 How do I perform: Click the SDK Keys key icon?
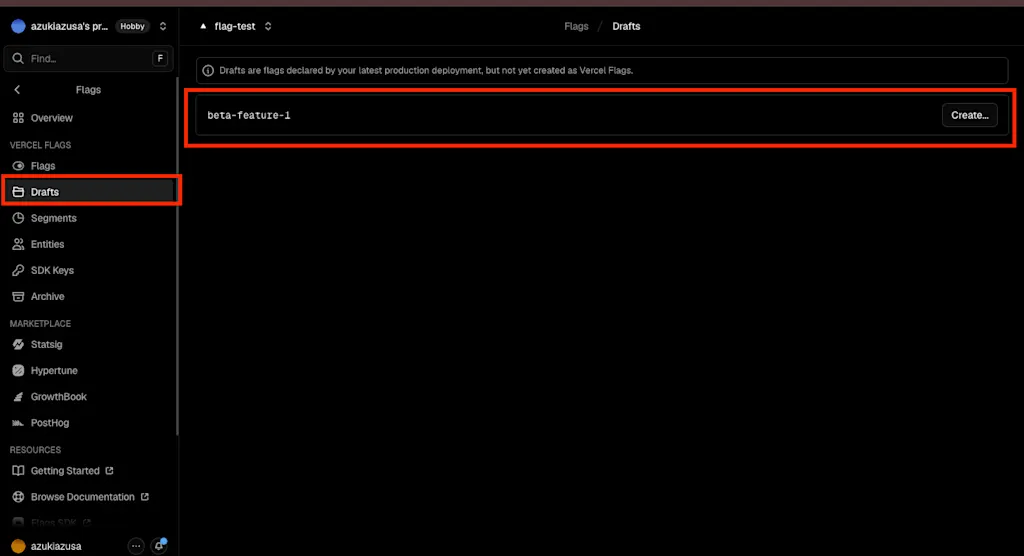click(x=18, y=270)
